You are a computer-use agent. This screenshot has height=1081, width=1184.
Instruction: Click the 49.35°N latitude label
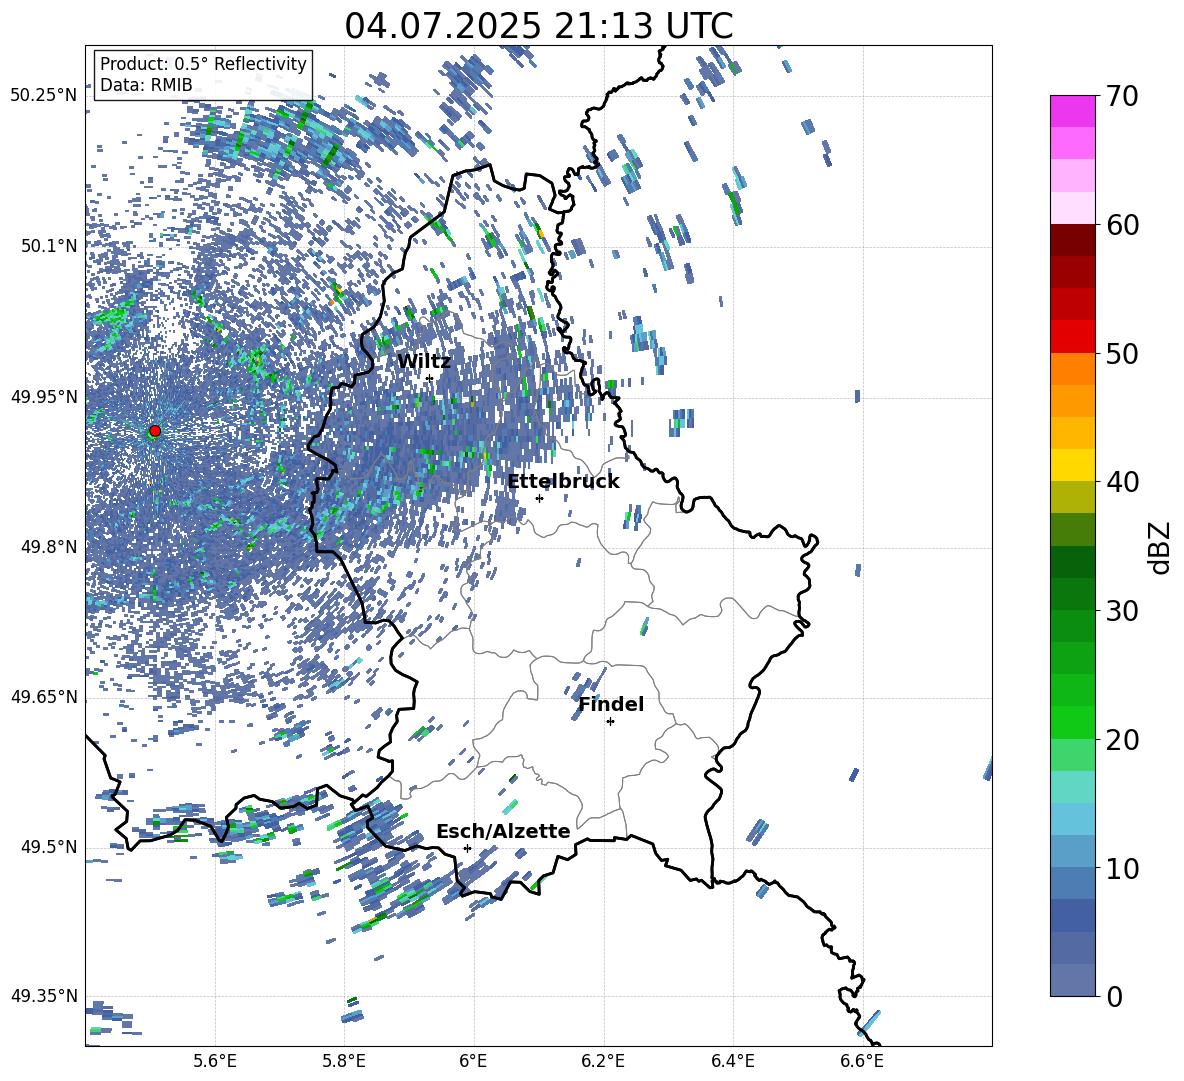pyautogui.click(x=44, y=996)
